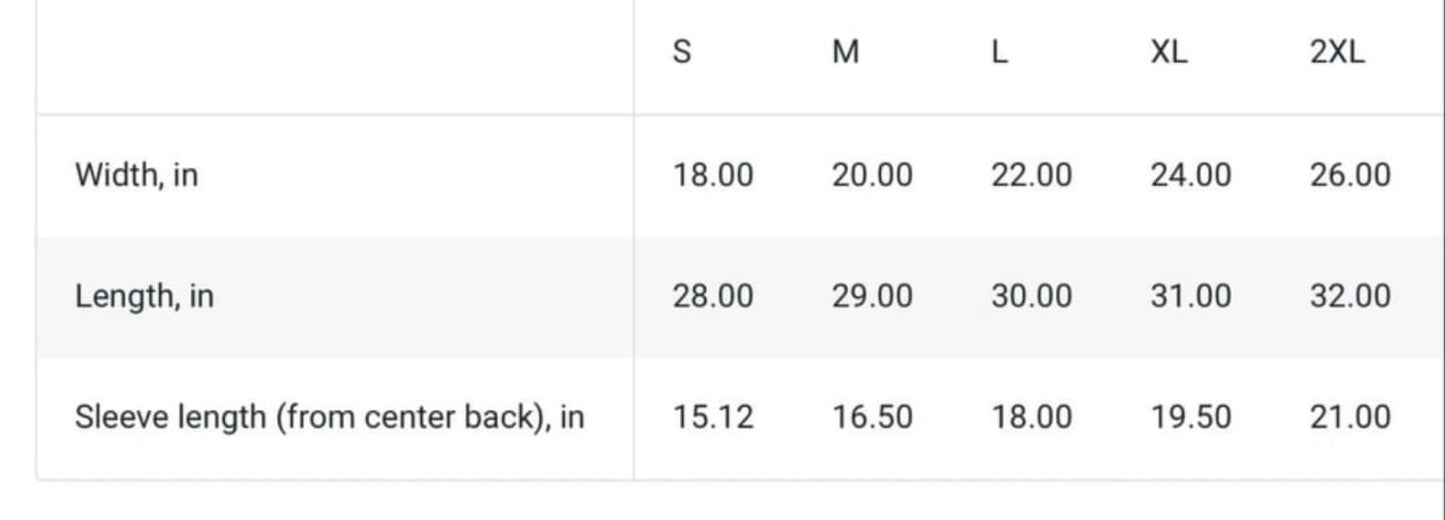Screen dimensions: 1445x520
Task: Select the 32.00 length cell
Action: (x=1350, y=296)
